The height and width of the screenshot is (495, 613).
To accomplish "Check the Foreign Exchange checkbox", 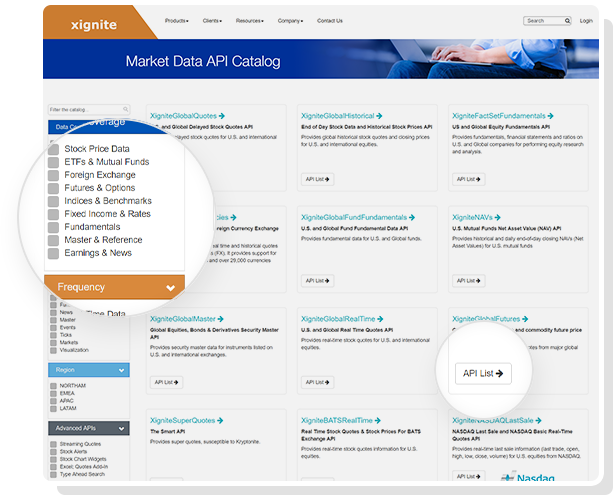I will point(54,175).
